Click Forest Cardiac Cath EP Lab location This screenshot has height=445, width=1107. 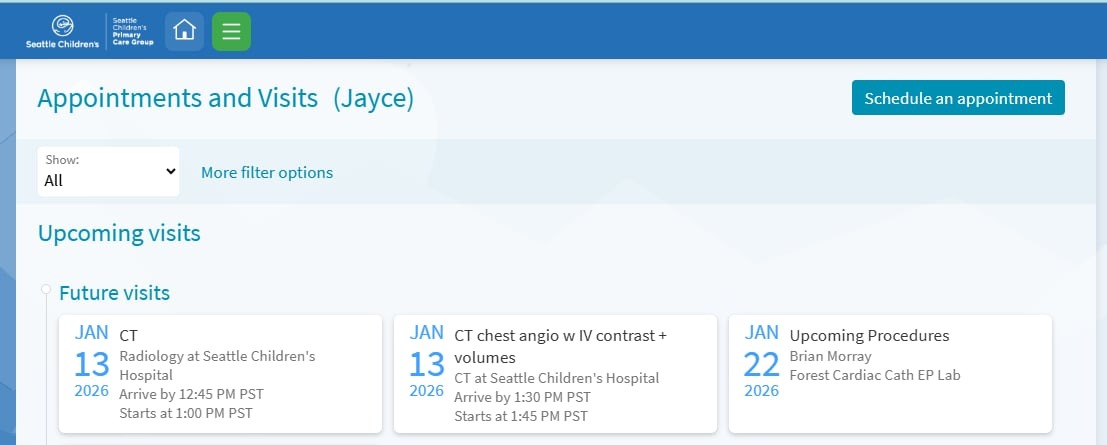875,375
